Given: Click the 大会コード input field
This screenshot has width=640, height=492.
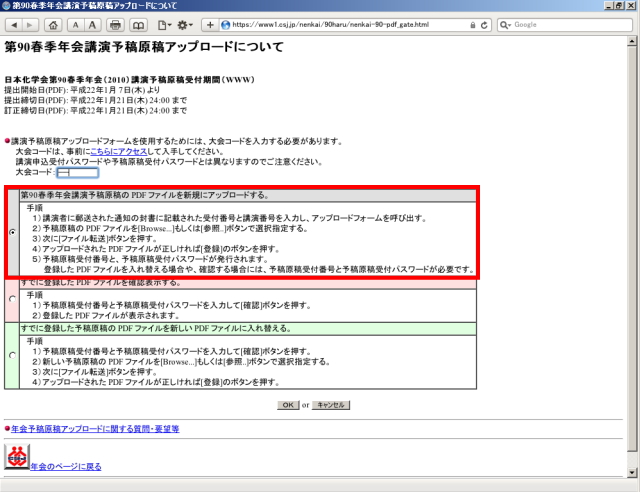Looking at the screenshot, I should (x=78, y=172).
